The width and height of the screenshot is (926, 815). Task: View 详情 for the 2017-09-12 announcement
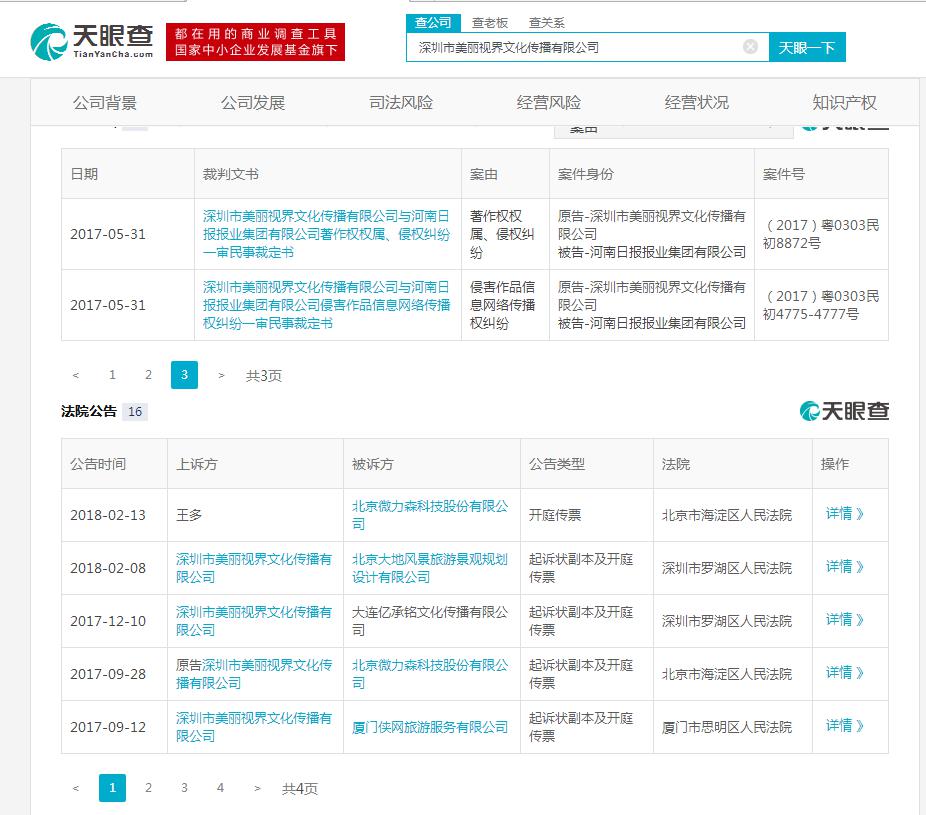pos(845,726)
